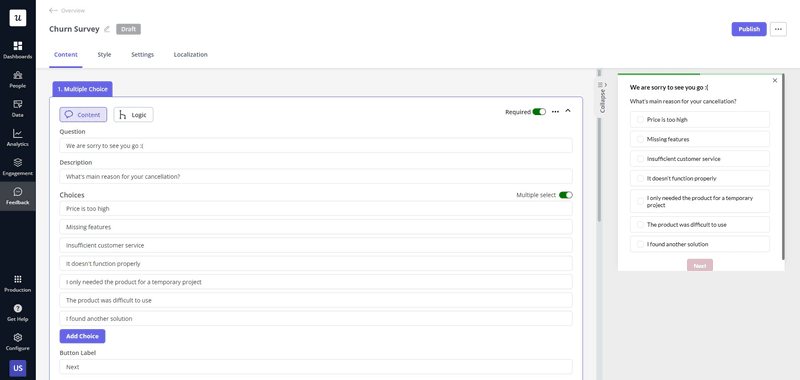Image resolution: width=800 pixels, height=380 pixels.
Task: Click the Add Choice button
Action: coord(82,336)
